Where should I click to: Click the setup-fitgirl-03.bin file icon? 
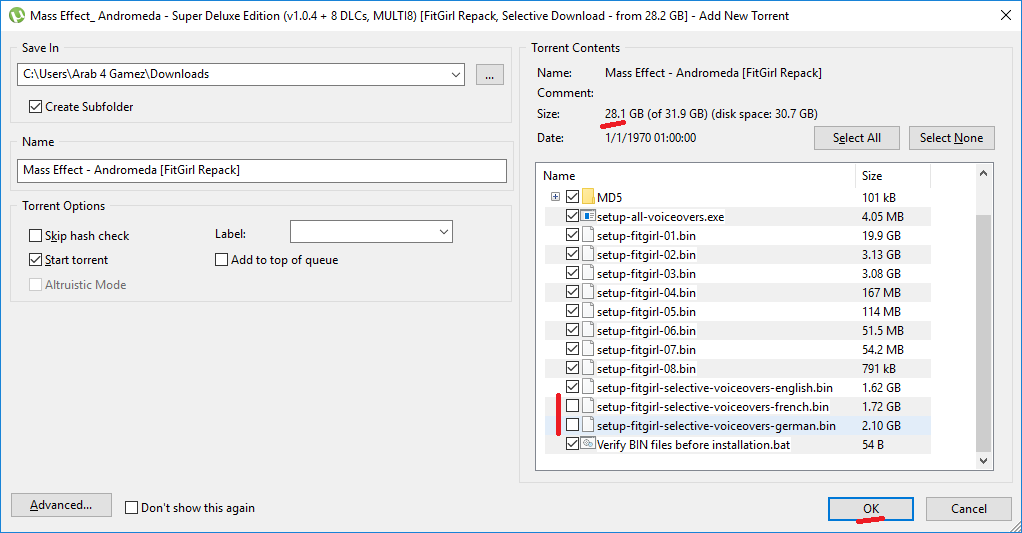click(588, 273)
